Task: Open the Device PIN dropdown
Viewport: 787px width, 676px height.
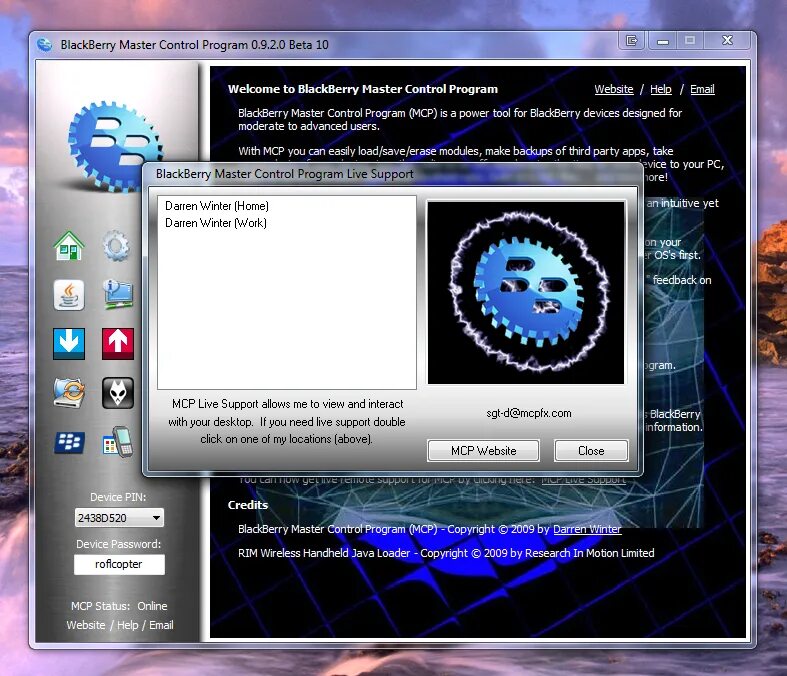Action: coord(119,517)
